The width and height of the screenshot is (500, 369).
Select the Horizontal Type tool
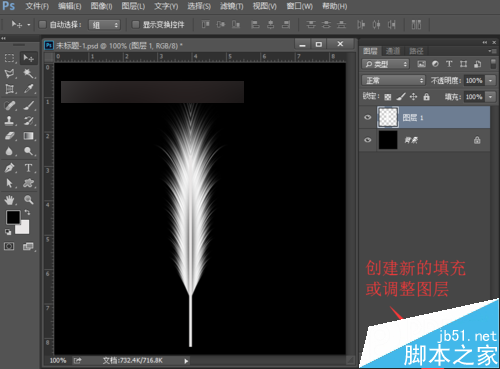tap(28, 168)
